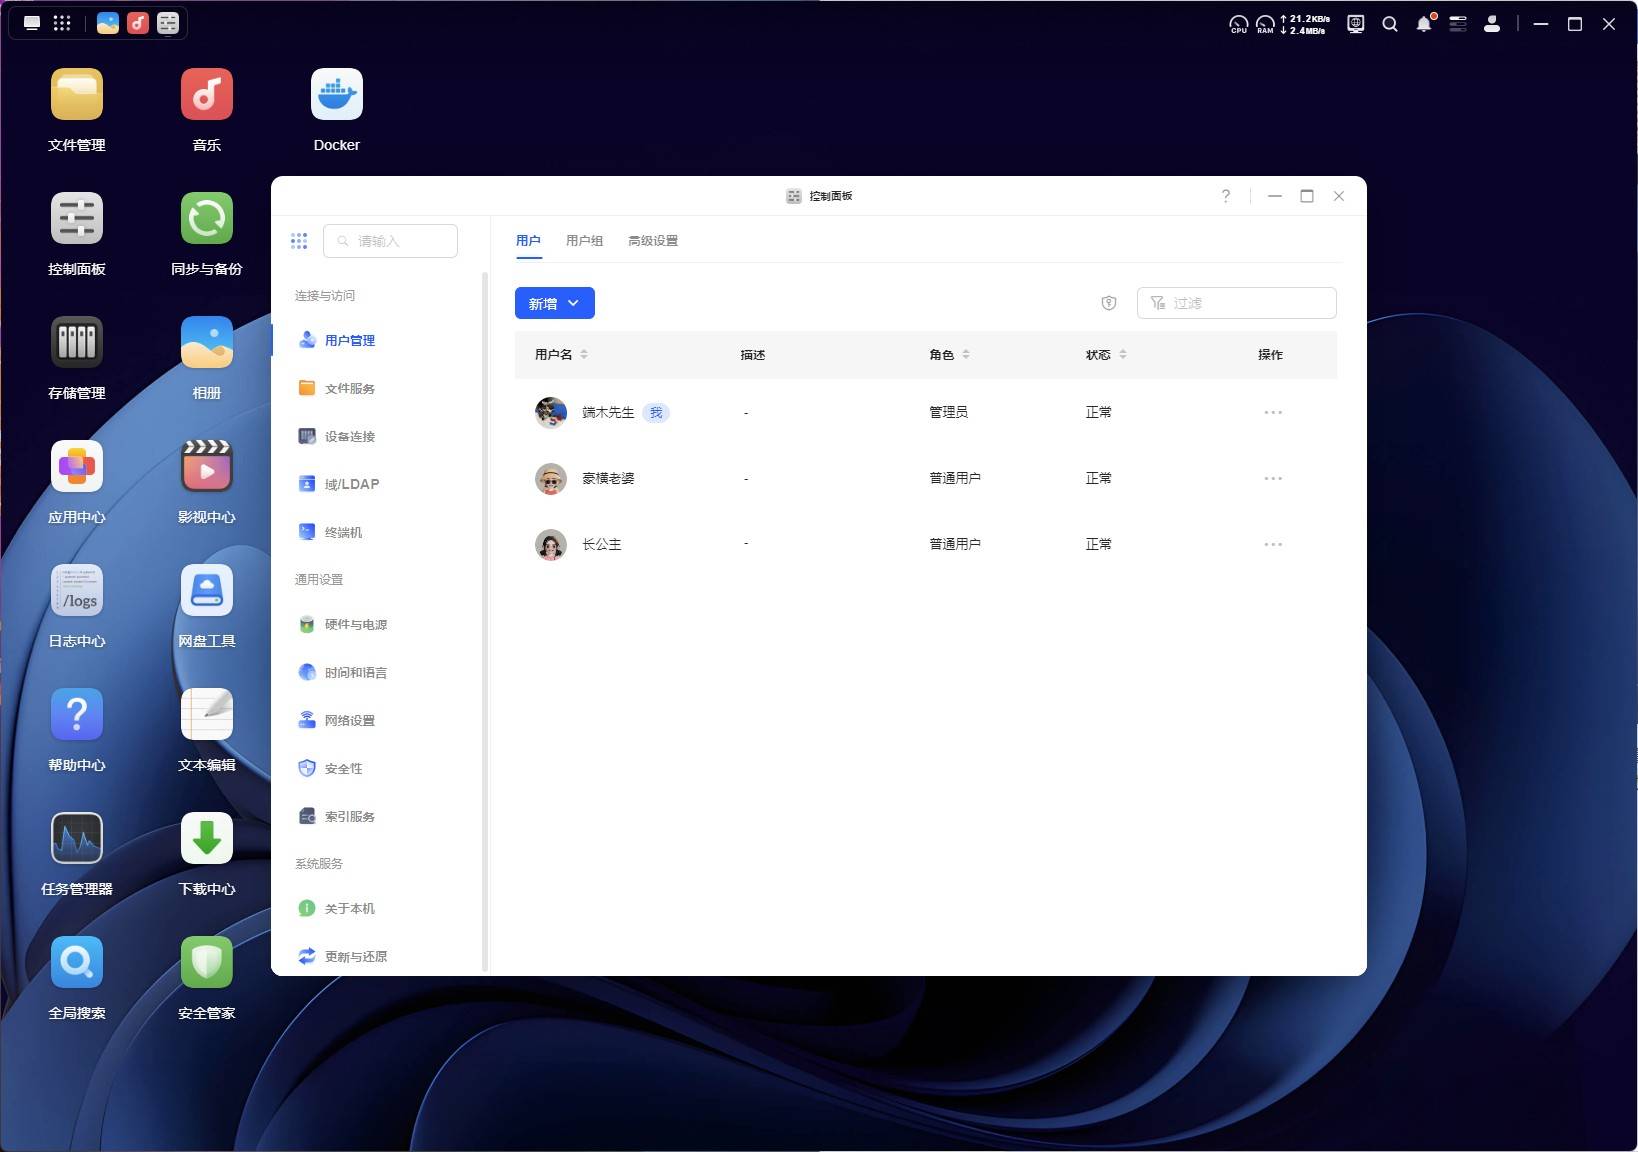
Task: Launch Docker from the desktop
Action: [x=336, y=93]
